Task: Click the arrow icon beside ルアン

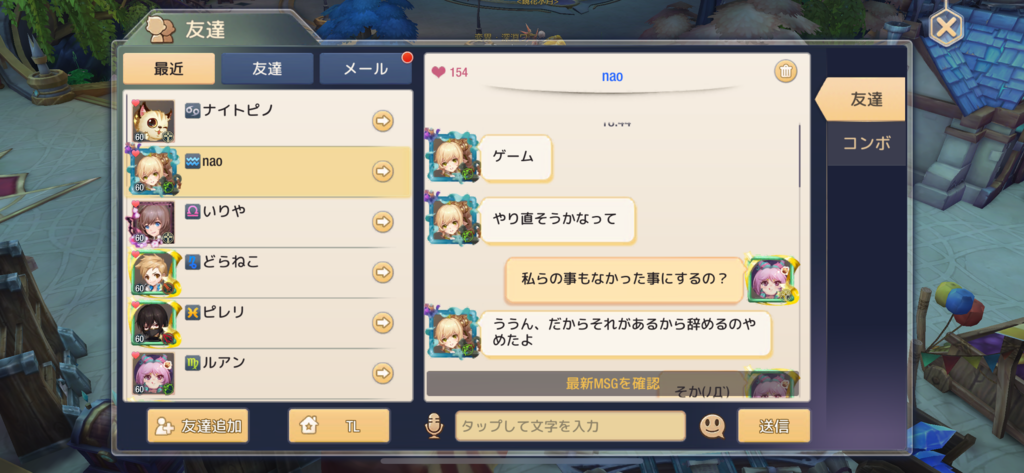Action: tap(383, 373)
